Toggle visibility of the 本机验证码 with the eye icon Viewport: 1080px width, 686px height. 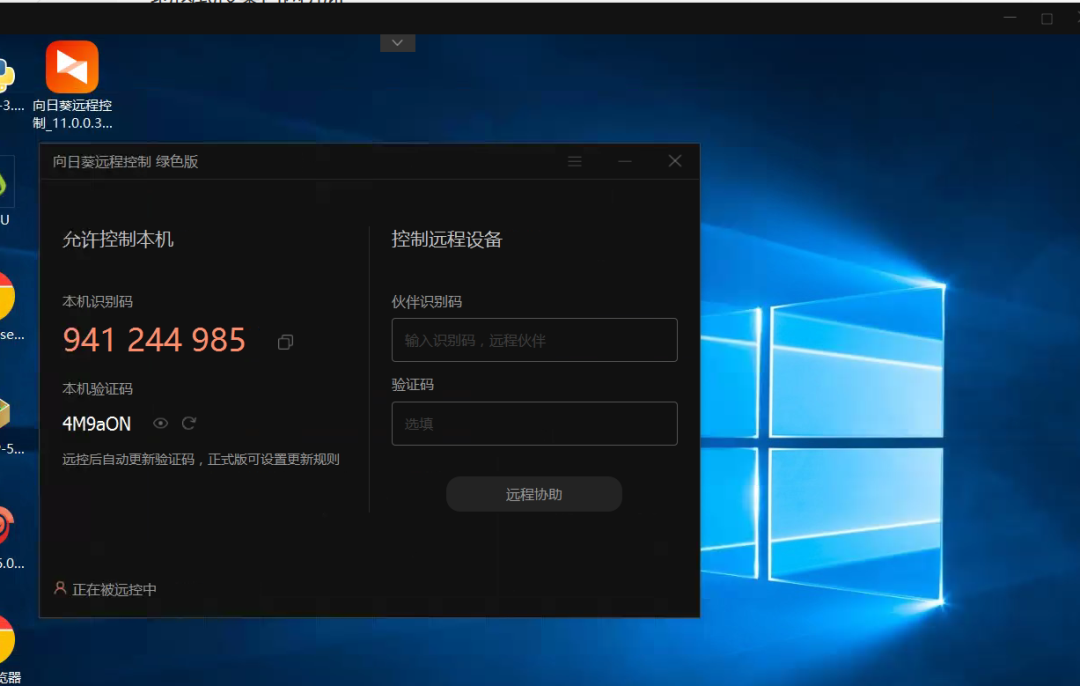click(x=160, y=423)
